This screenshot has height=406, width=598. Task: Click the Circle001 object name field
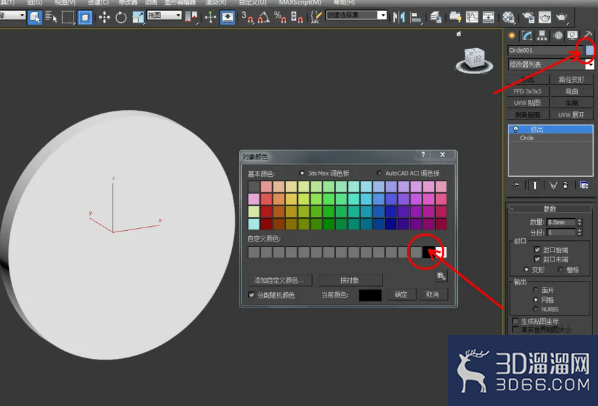(x=545, y=50)
